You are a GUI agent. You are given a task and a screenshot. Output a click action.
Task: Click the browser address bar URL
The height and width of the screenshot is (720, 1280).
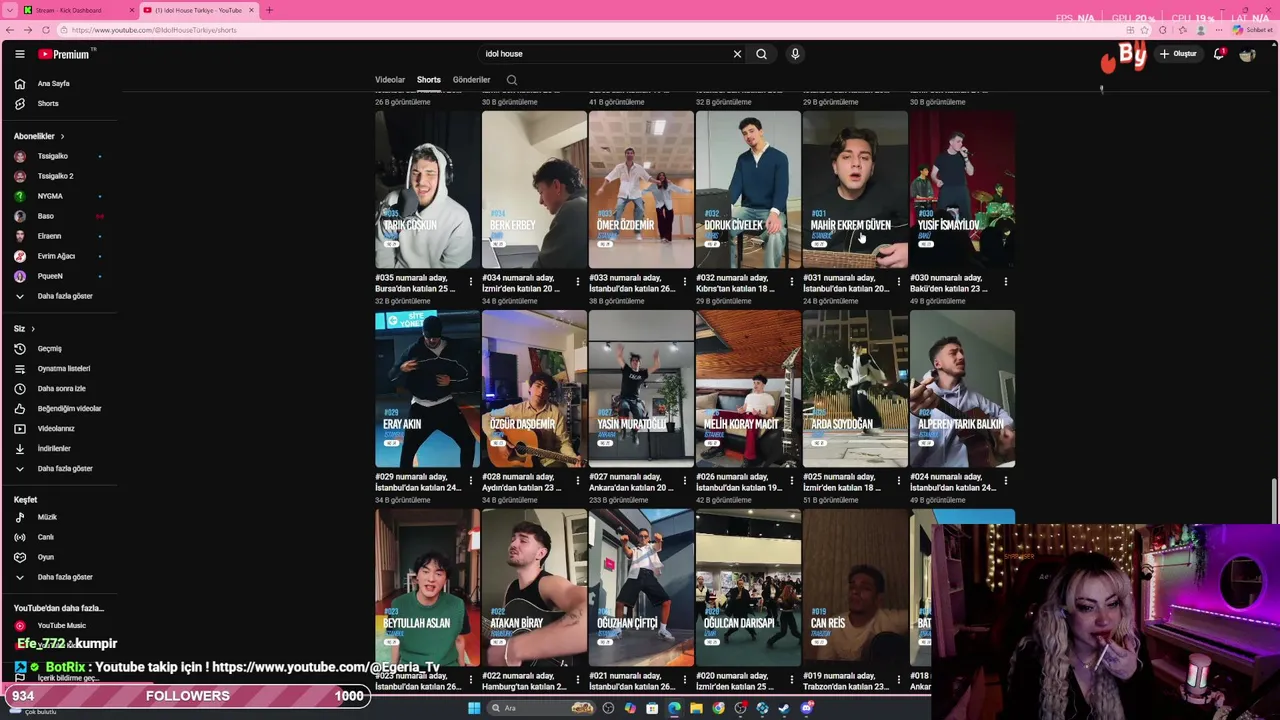tap(154, 30)
